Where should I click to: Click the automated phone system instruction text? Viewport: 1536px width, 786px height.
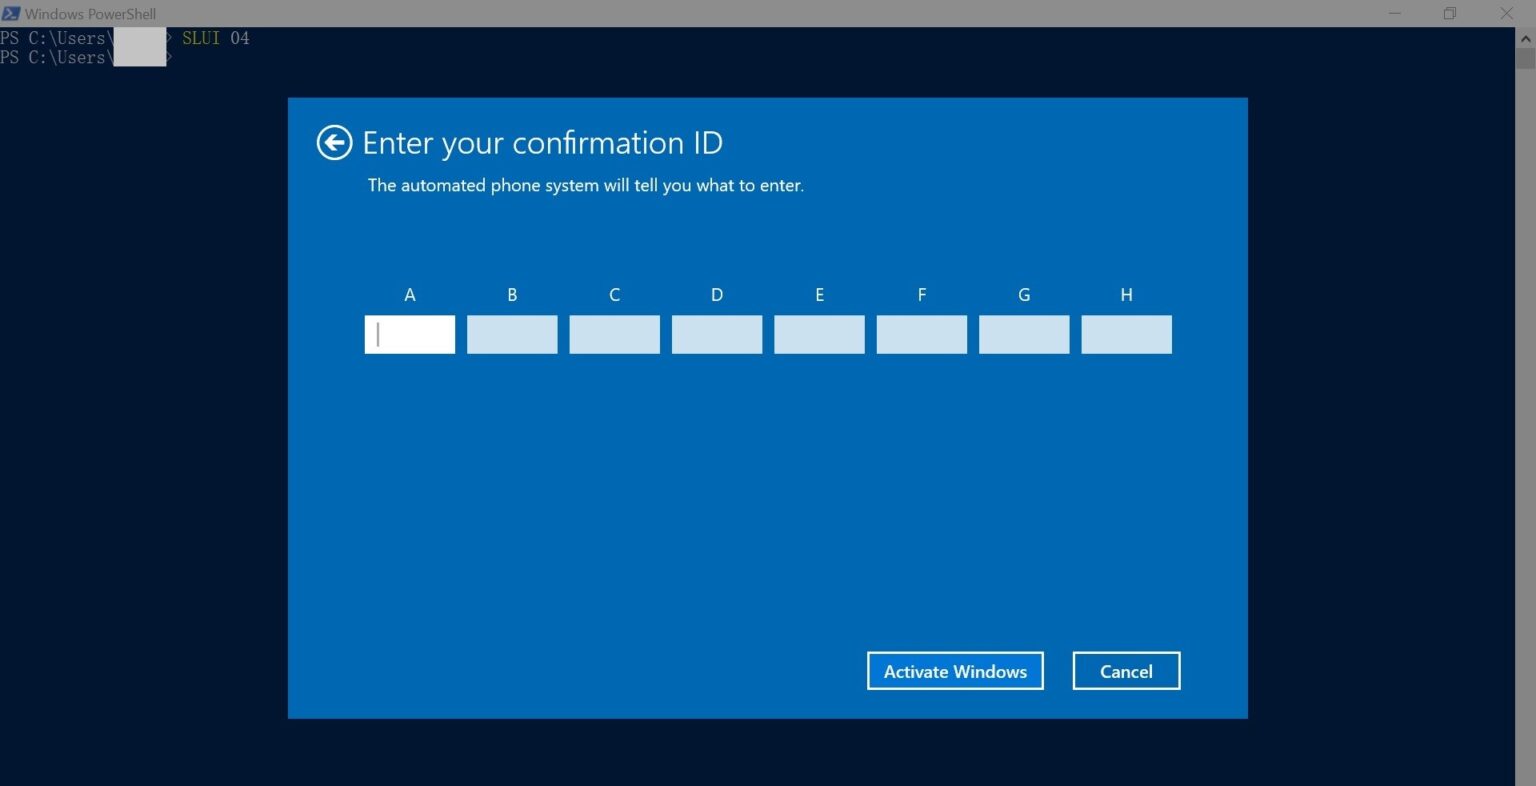(x=585, y=185)
